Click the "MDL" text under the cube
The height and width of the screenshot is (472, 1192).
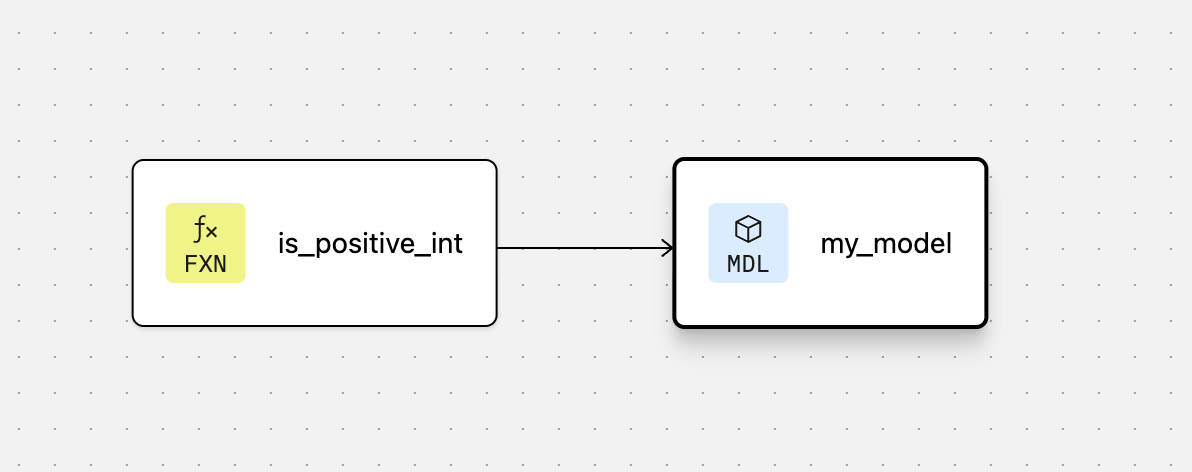point(748,264)
